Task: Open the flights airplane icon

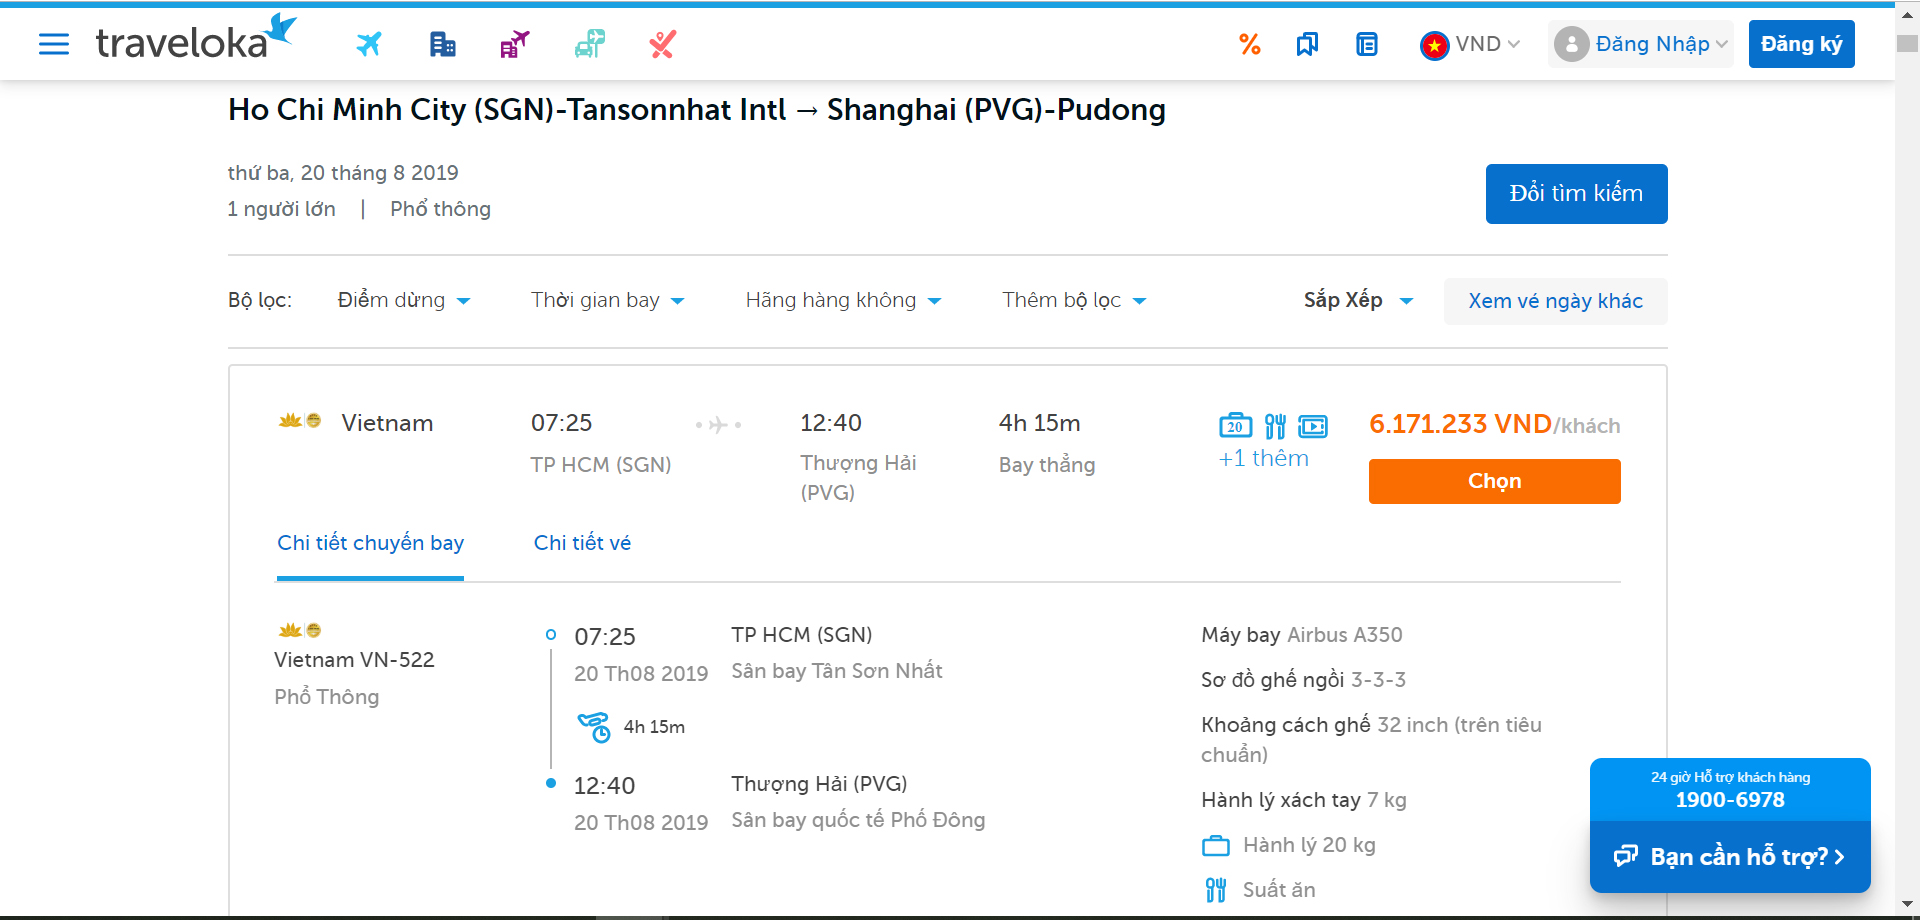Action: point(369,44)
